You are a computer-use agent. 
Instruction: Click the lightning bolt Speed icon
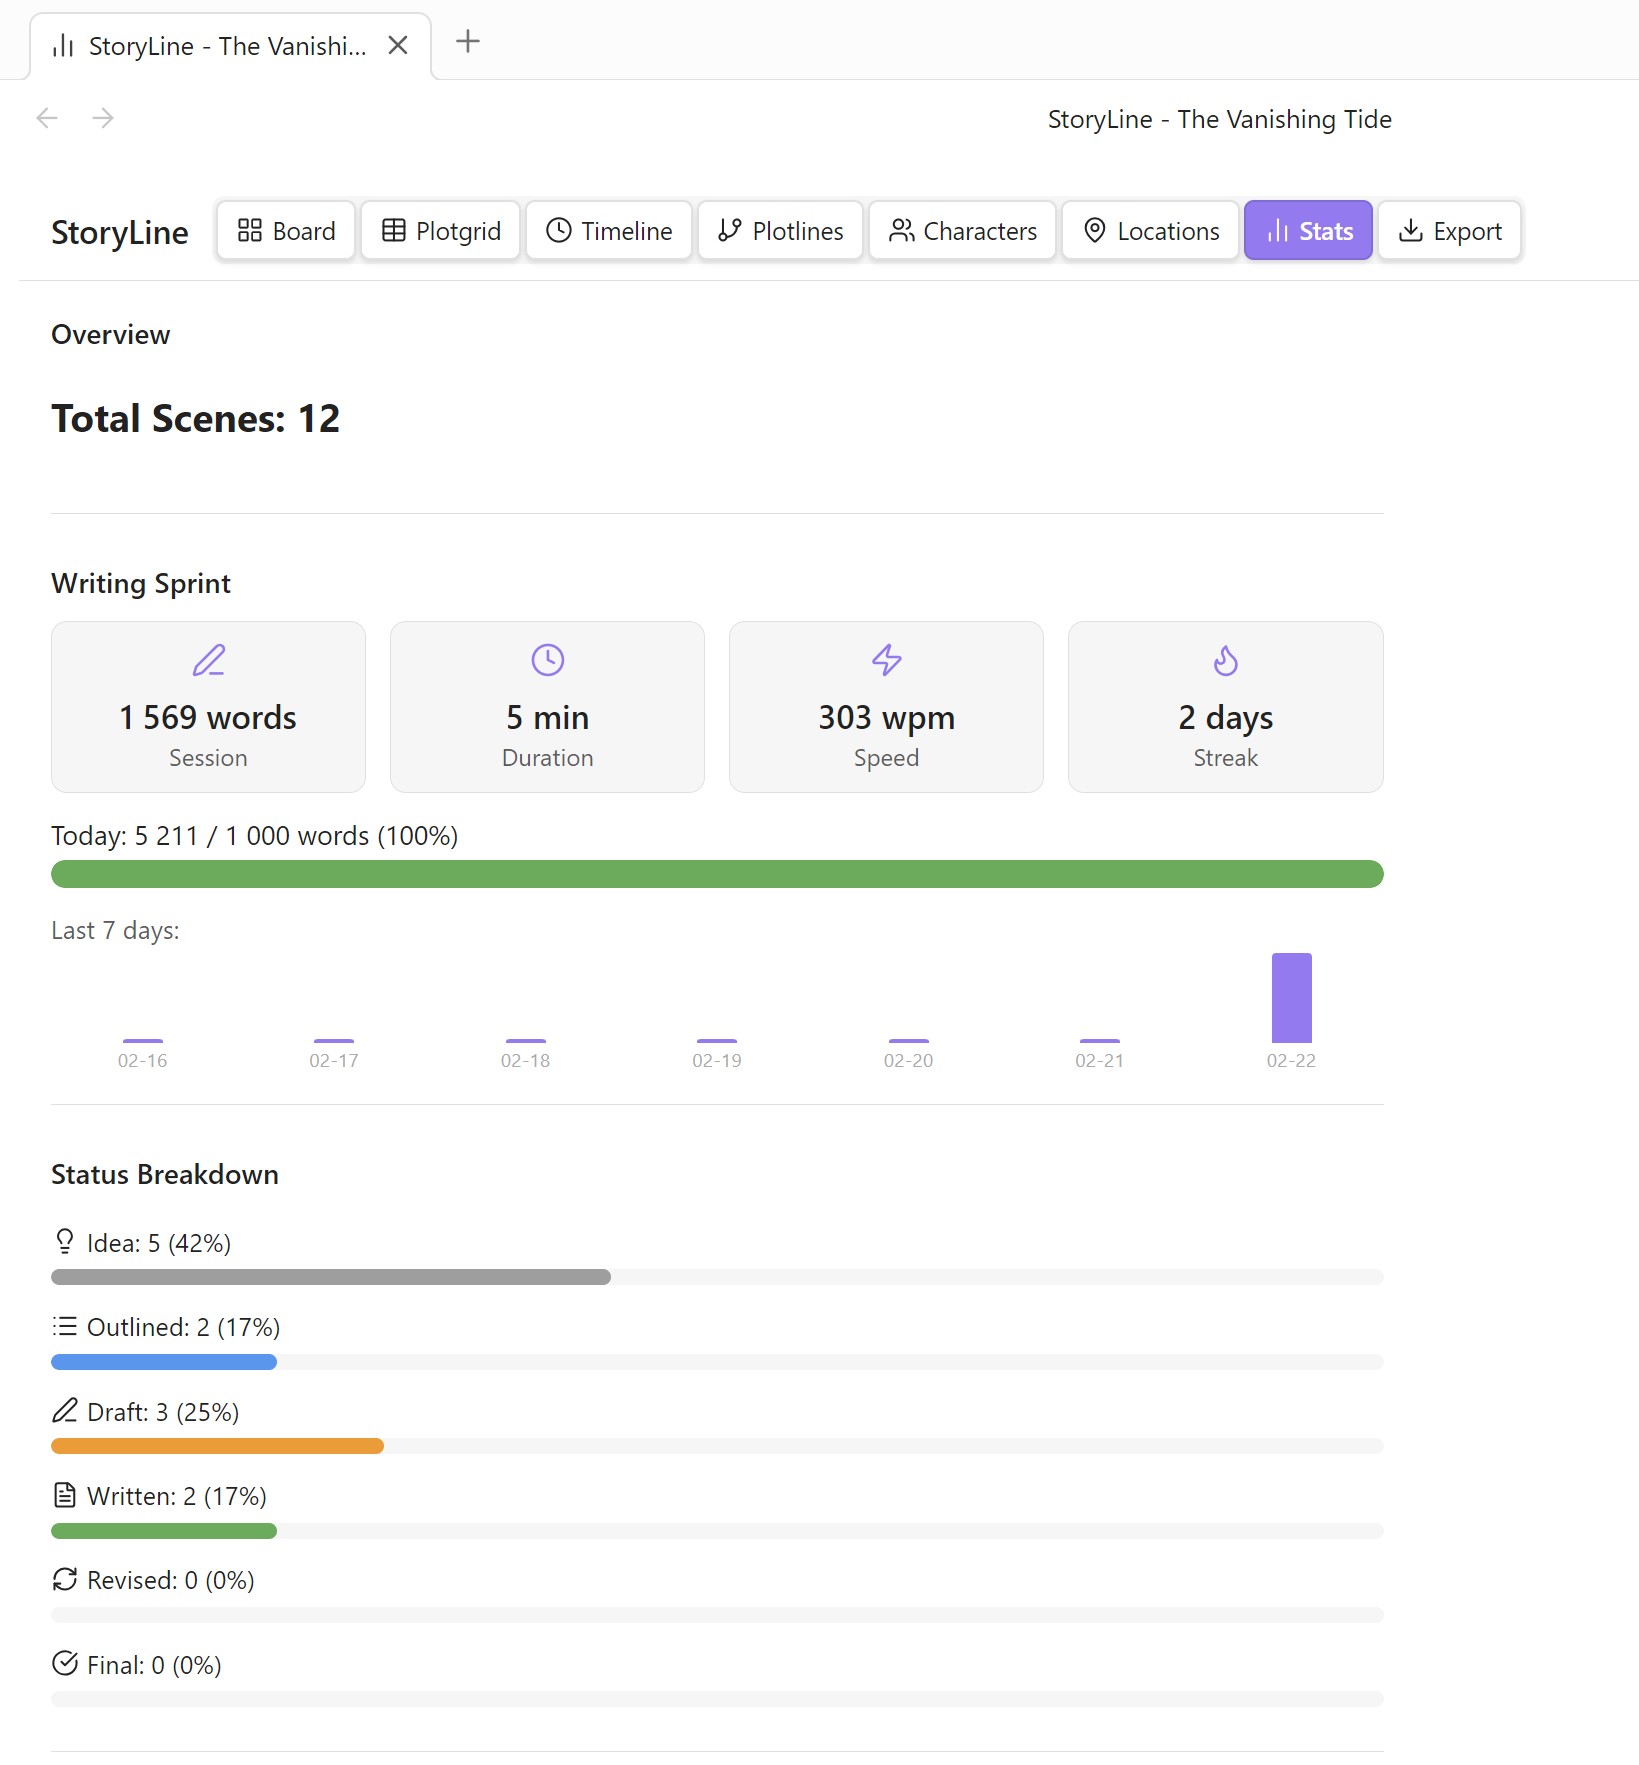tap(886, 660)
